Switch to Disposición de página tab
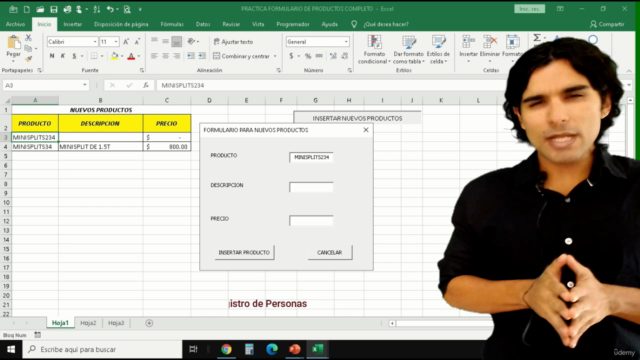Viewport: 640px width, 360px height. (121, 24)
